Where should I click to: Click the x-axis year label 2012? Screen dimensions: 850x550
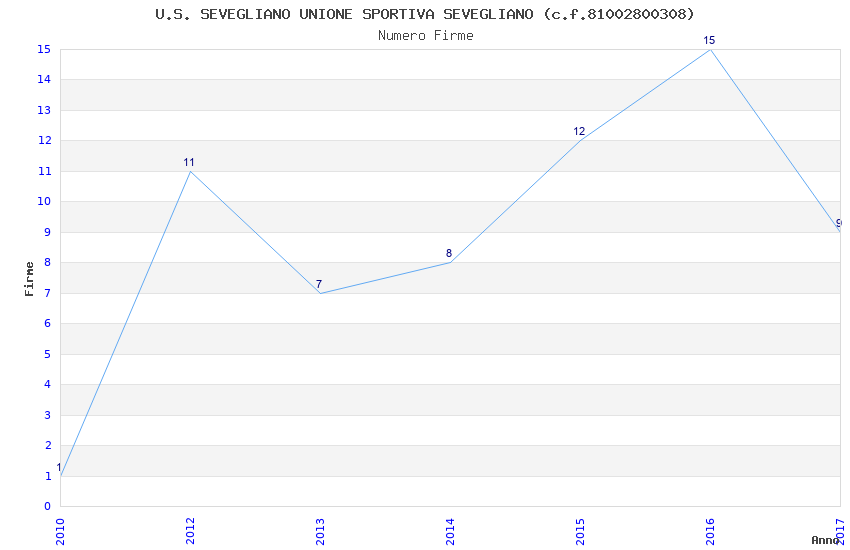click(x=190, y=532)
